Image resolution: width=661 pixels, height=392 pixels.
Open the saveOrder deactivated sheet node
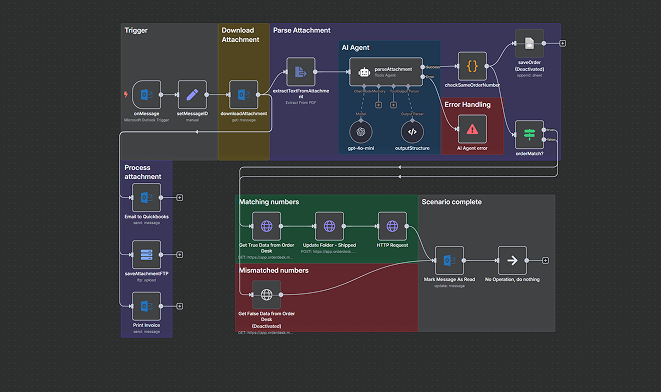[529, 43]
